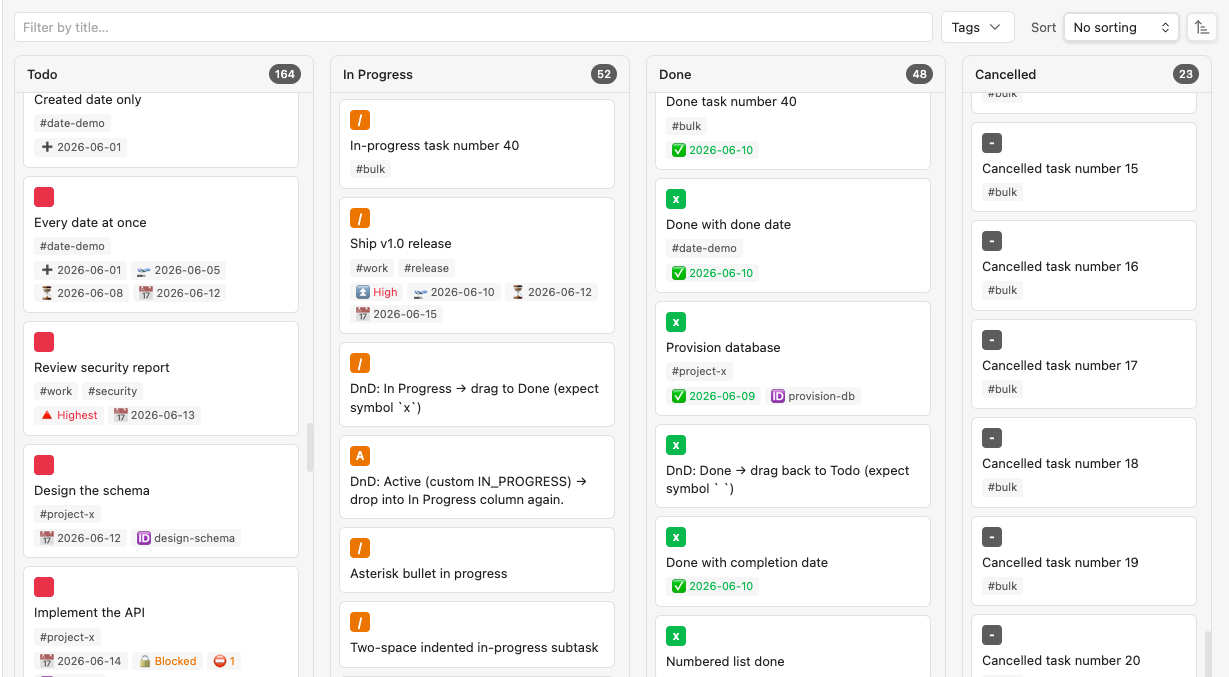This screenshot has height=677, width=1229.
Task: Toggle status box on Design the schema
Action: (x=44, y=465)
